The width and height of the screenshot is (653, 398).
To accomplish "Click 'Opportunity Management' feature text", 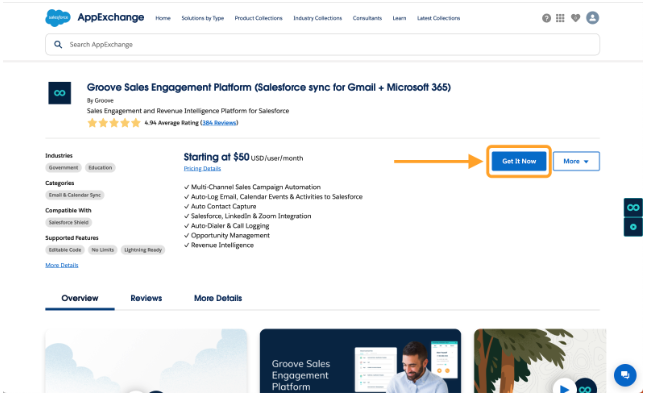I will pyautogui.click(x=230, y=236).
